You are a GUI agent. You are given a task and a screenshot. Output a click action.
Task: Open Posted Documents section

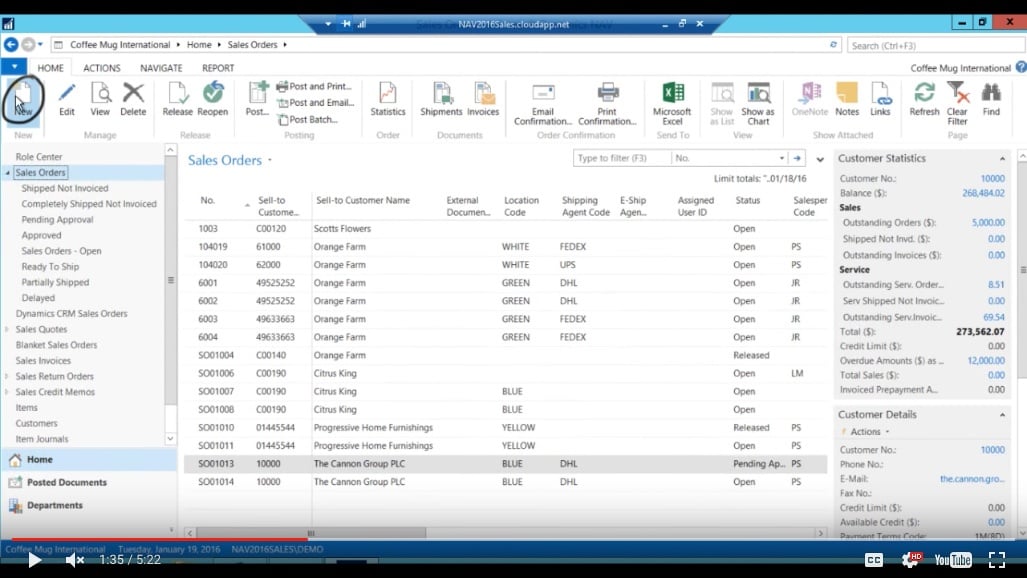(67, 482)
